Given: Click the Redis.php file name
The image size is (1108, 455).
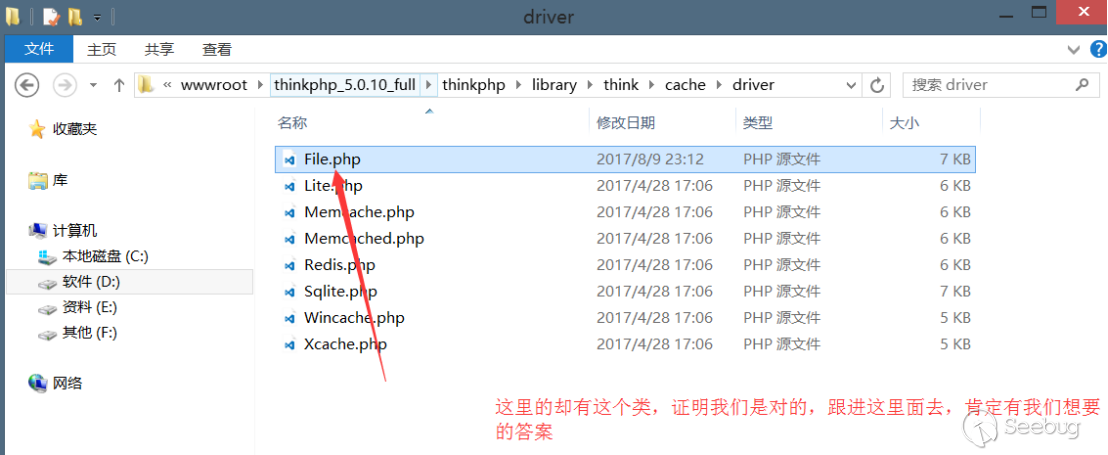Looking at the screenshot, I should [x=339, y=265].
